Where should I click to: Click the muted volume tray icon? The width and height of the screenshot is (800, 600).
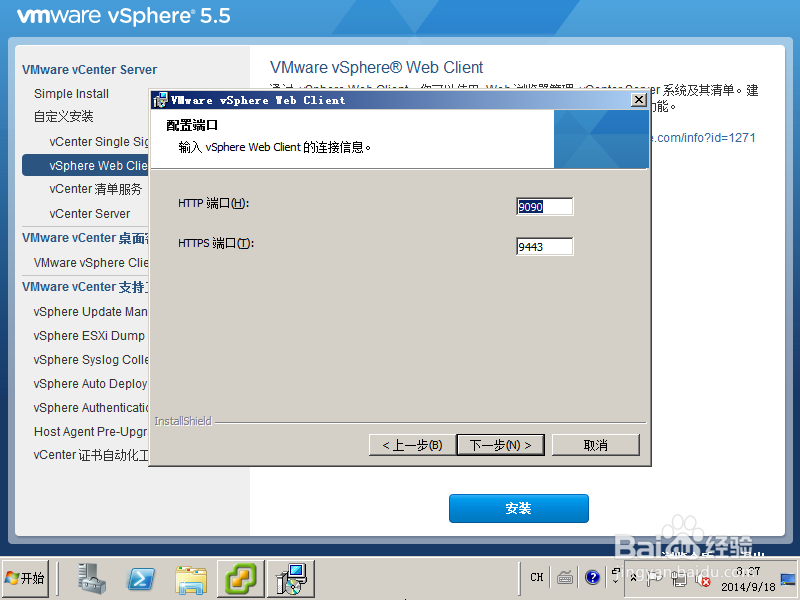coord(703,578)
